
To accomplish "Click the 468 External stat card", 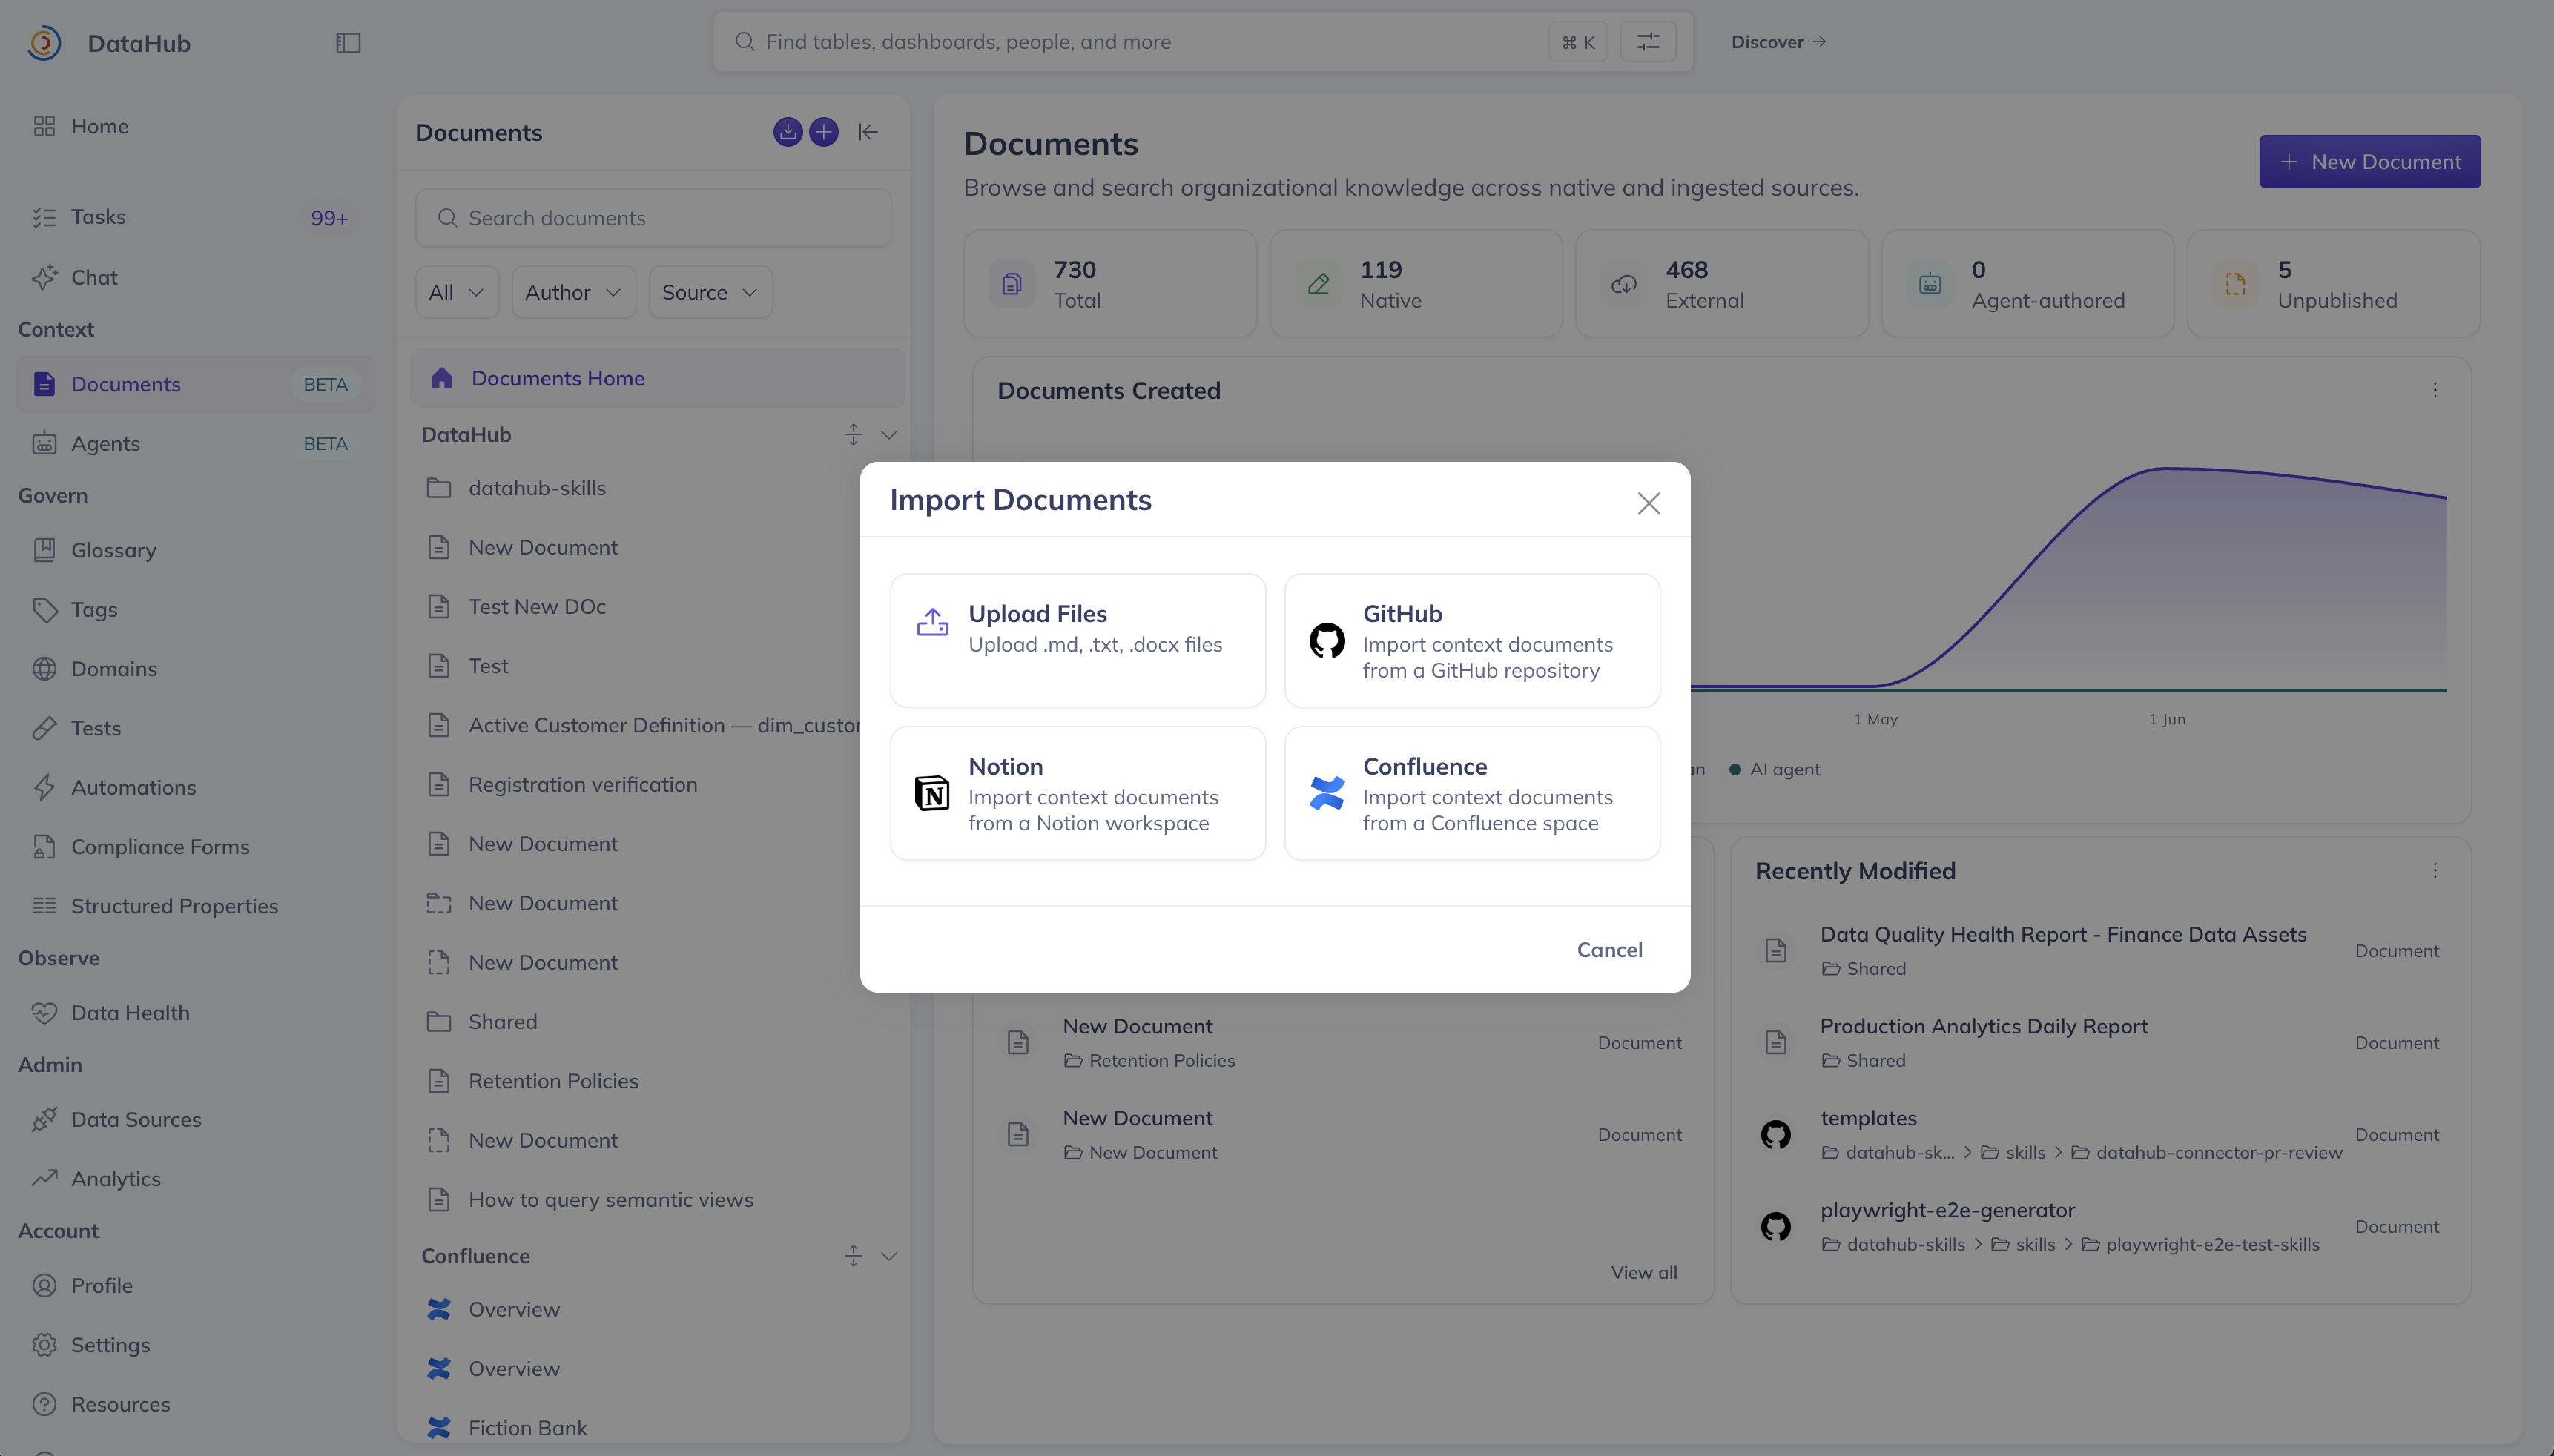I will coord(1721,284).
